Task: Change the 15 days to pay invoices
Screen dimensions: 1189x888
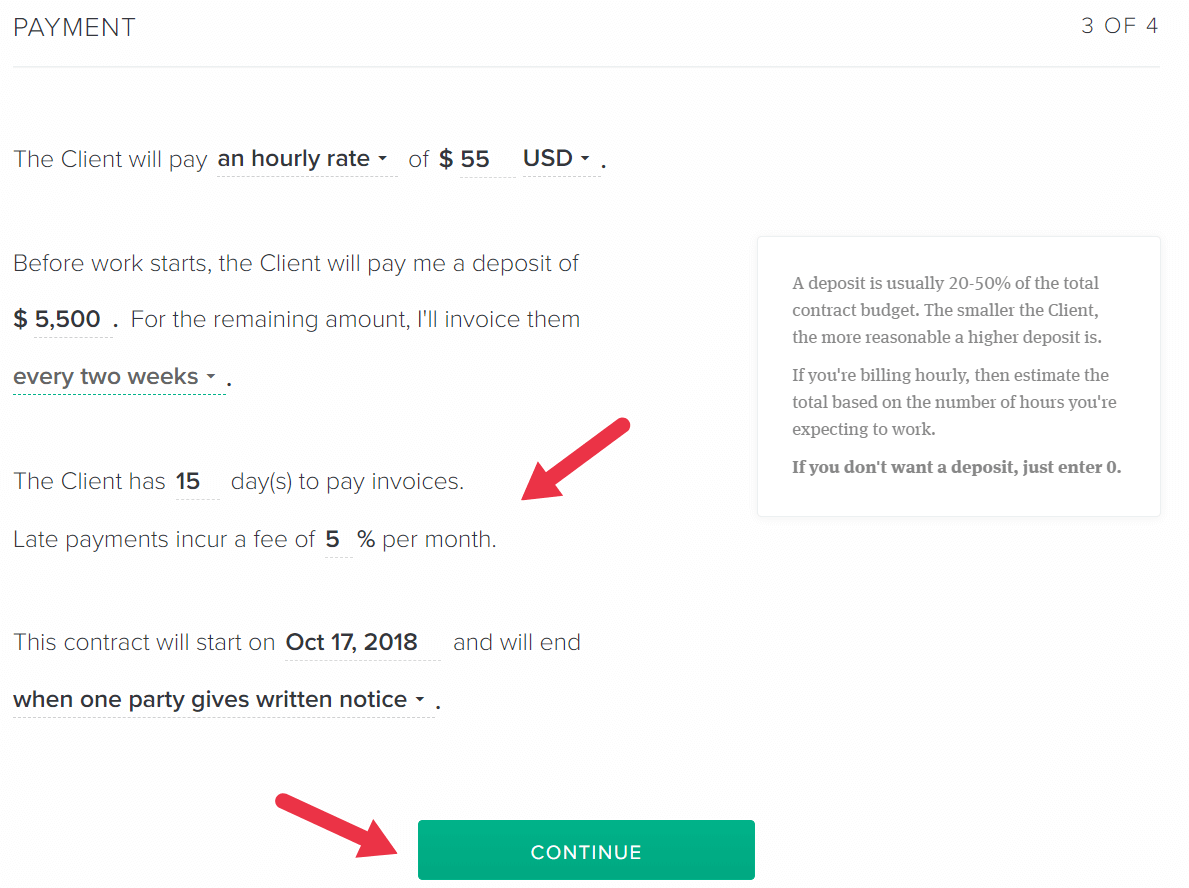Action: [198, 481]
